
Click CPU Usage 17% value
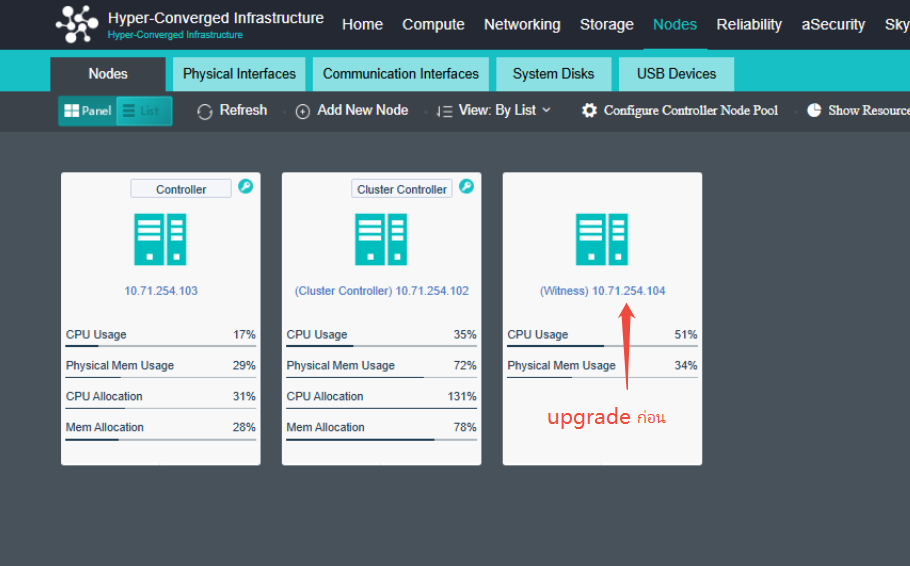point(244,335)
